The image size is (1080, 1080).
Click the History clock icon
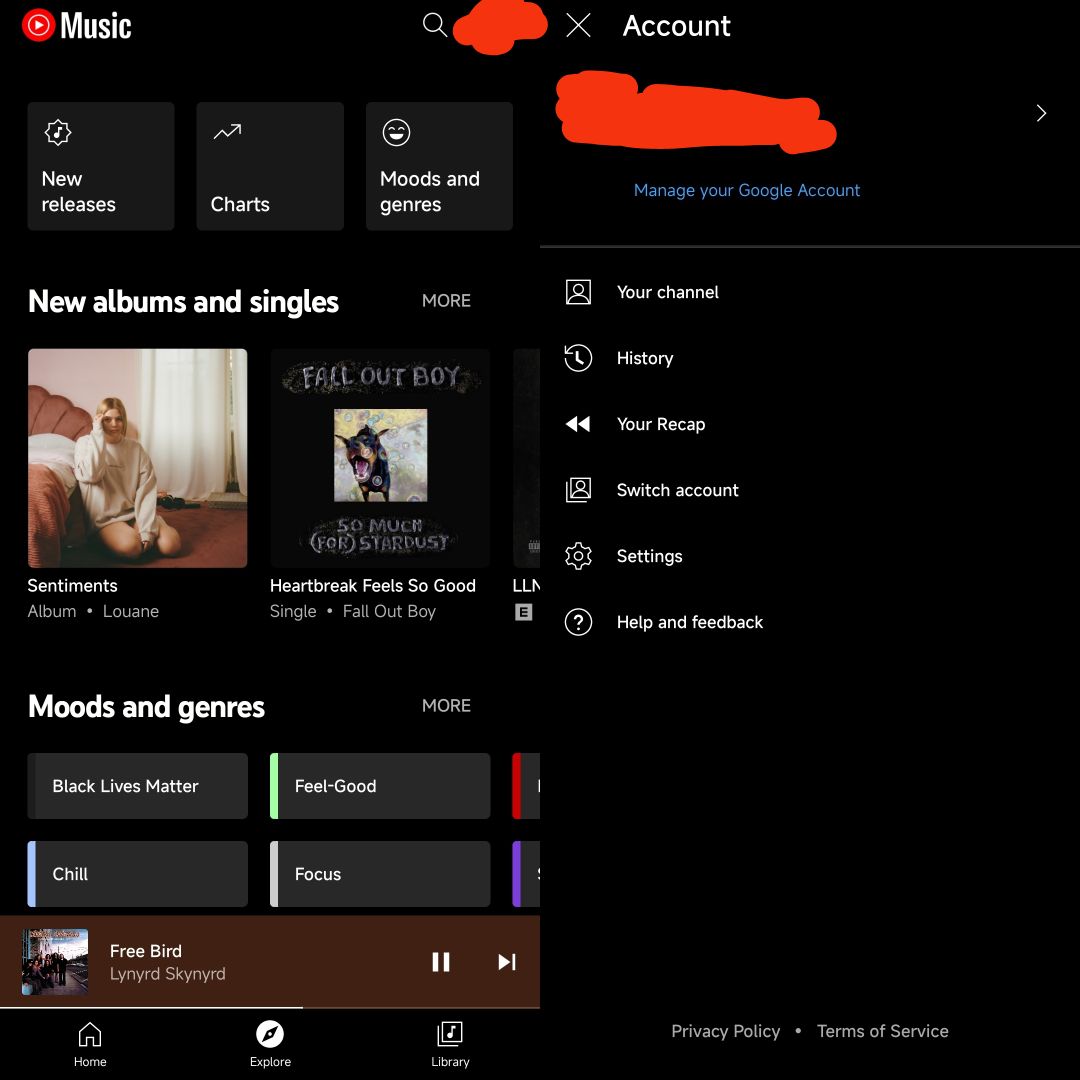coord(578,358)
